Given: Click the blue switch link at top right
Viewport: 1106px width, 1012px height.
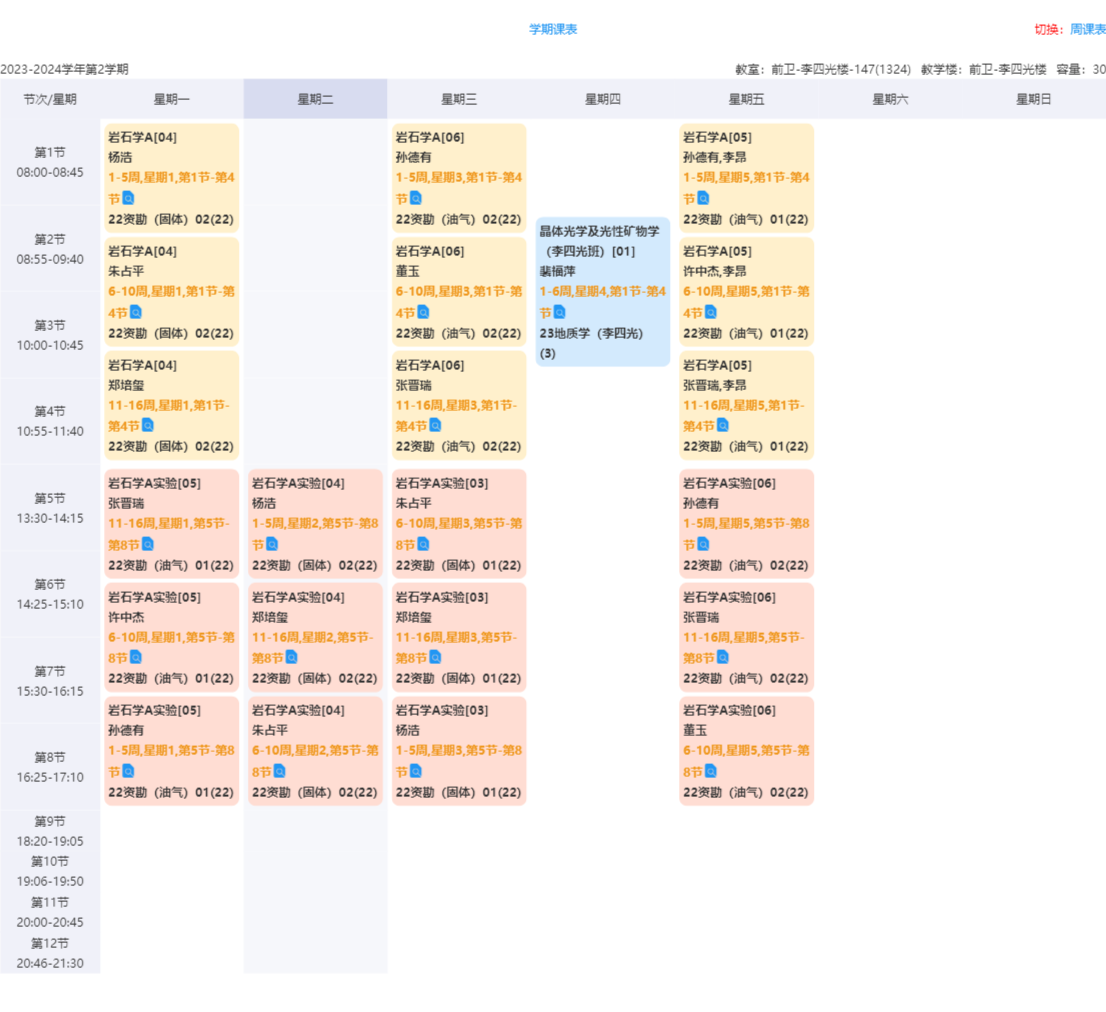Looking at the screenshot, I should [x=1086, y=29].
